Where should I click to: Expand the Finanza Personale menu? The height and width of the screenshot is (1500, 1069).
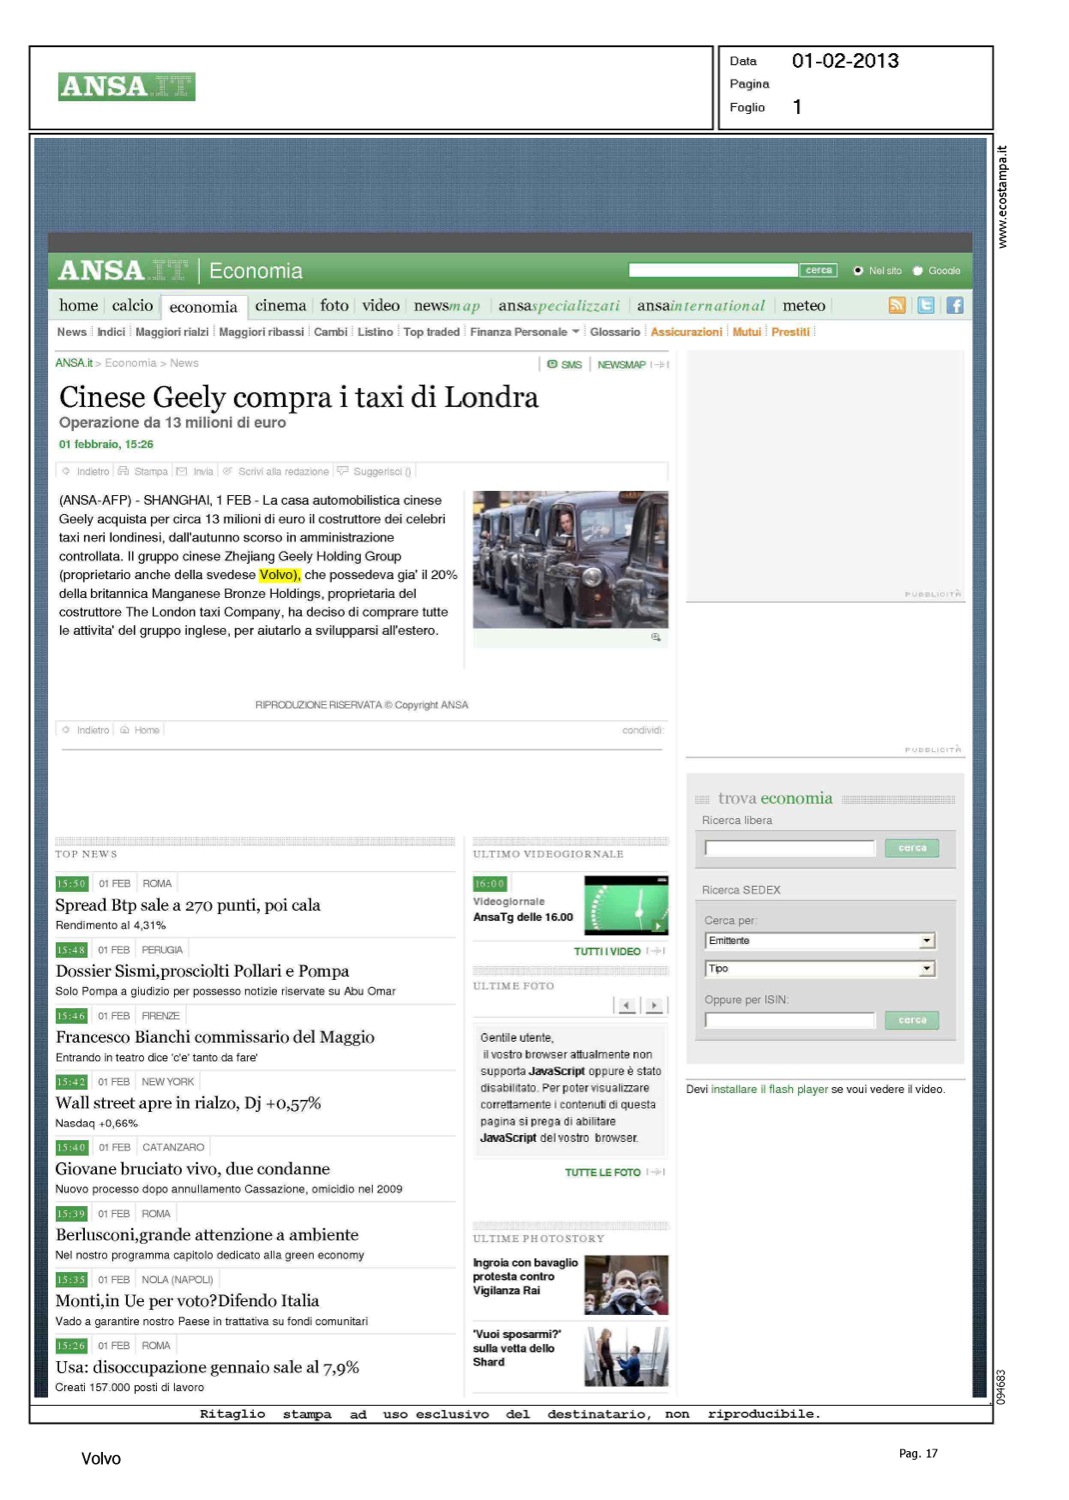click(575, 332)
